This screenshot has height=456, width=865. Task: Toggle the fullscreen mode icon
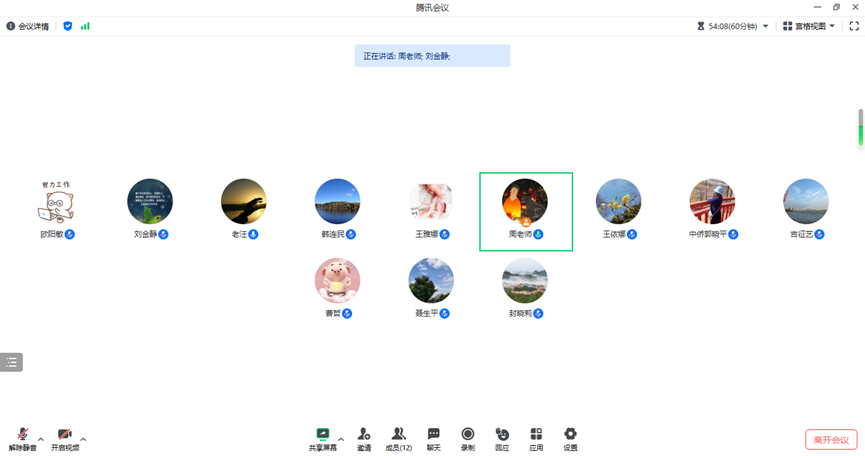(x=854, y=26)
